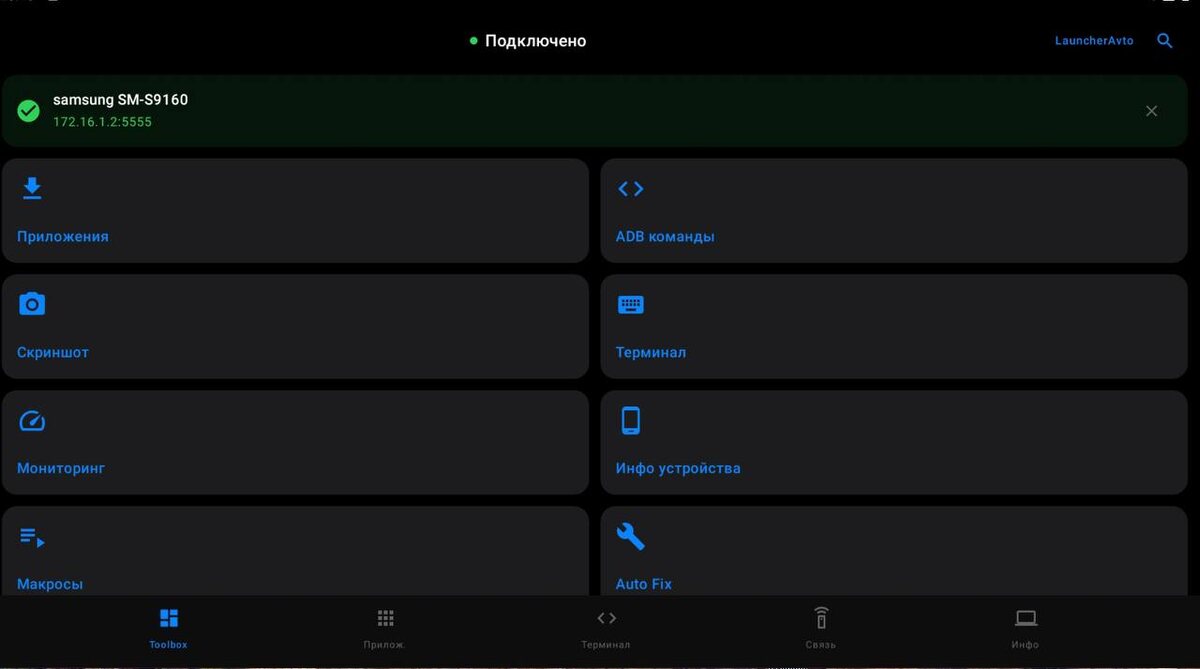Open ADB команды card label
The image size is (1200, 669).
665,237
